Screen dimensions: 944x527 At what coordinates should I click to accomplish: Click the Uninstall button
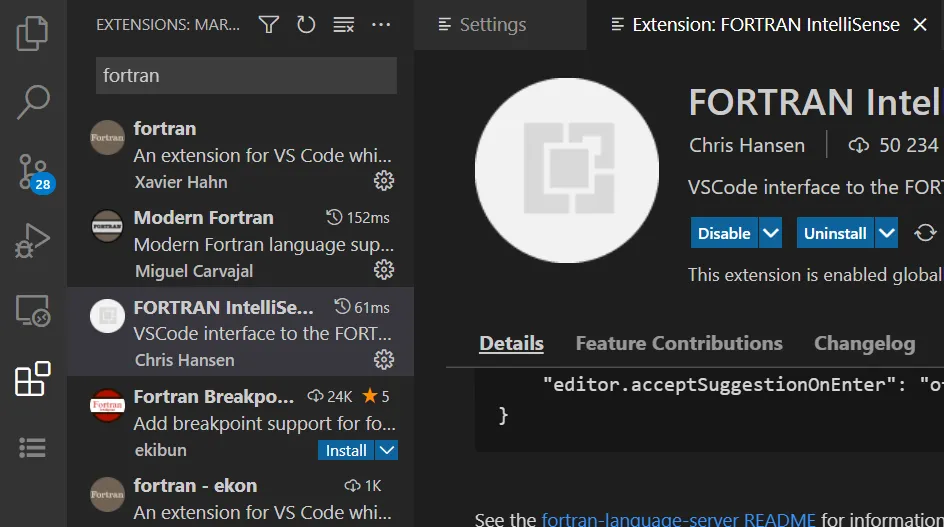click(835, 233)
